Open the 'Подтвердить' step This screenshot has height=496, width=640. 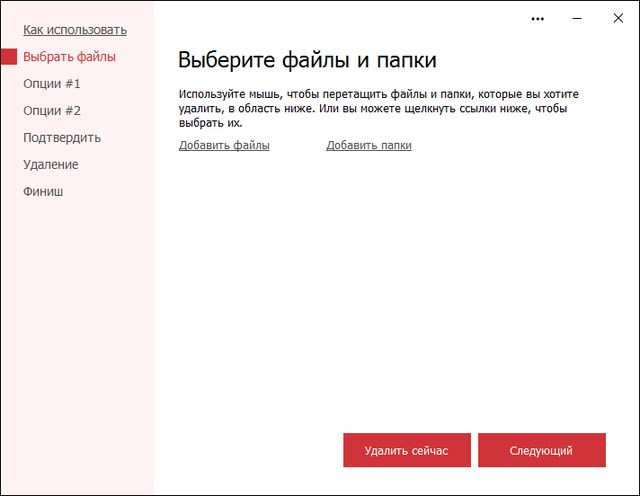[62, 138]
